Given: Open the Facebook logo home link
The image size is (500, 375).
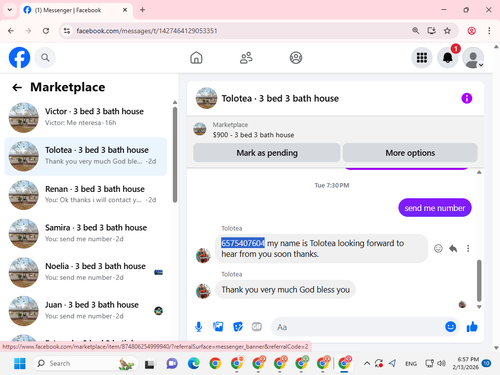Looking at the screenshot, I should click(19, 58).
